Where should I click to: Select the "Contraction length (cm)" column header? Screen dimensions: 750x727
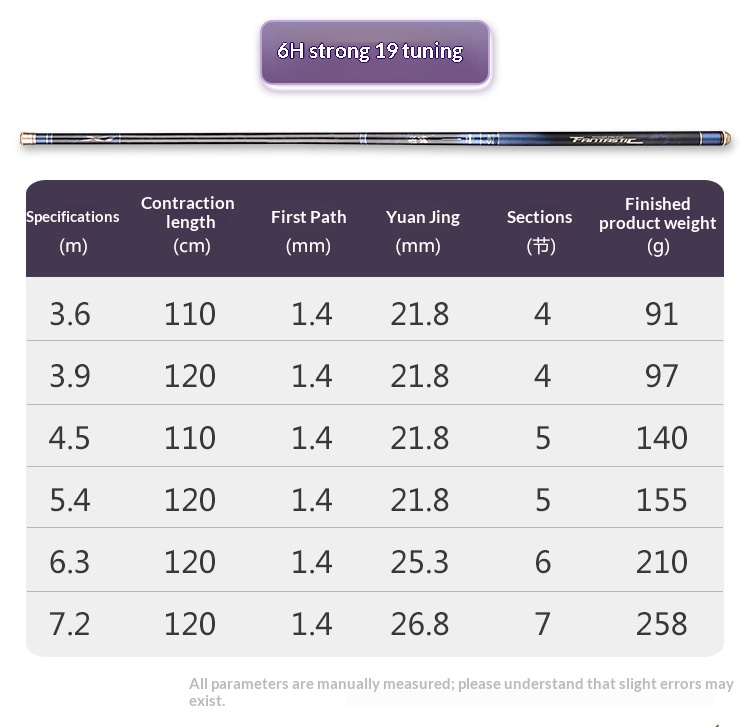point(188,224)
